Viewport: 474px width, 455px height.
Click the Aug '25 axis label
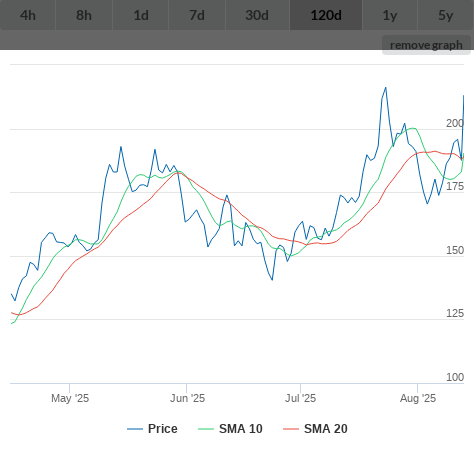pos(418,398)
